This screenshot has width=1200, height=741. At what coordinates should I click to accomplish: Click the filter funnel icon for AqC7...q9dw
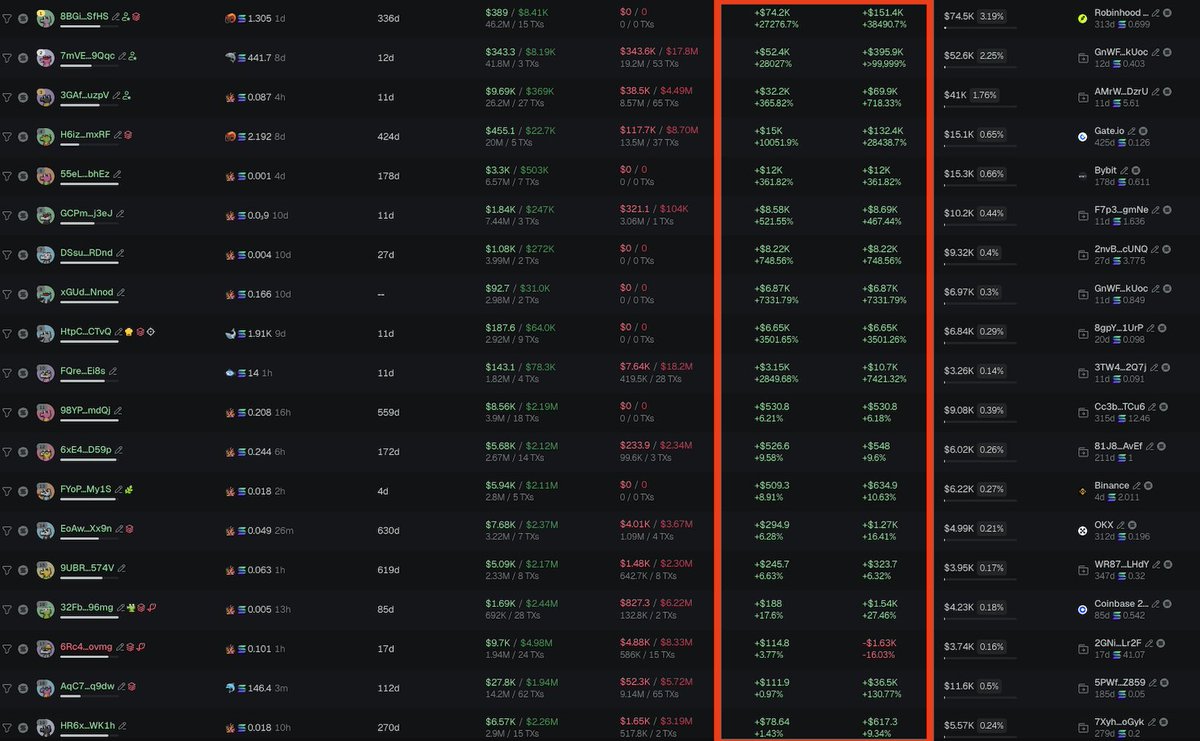(x=7, y=688)
